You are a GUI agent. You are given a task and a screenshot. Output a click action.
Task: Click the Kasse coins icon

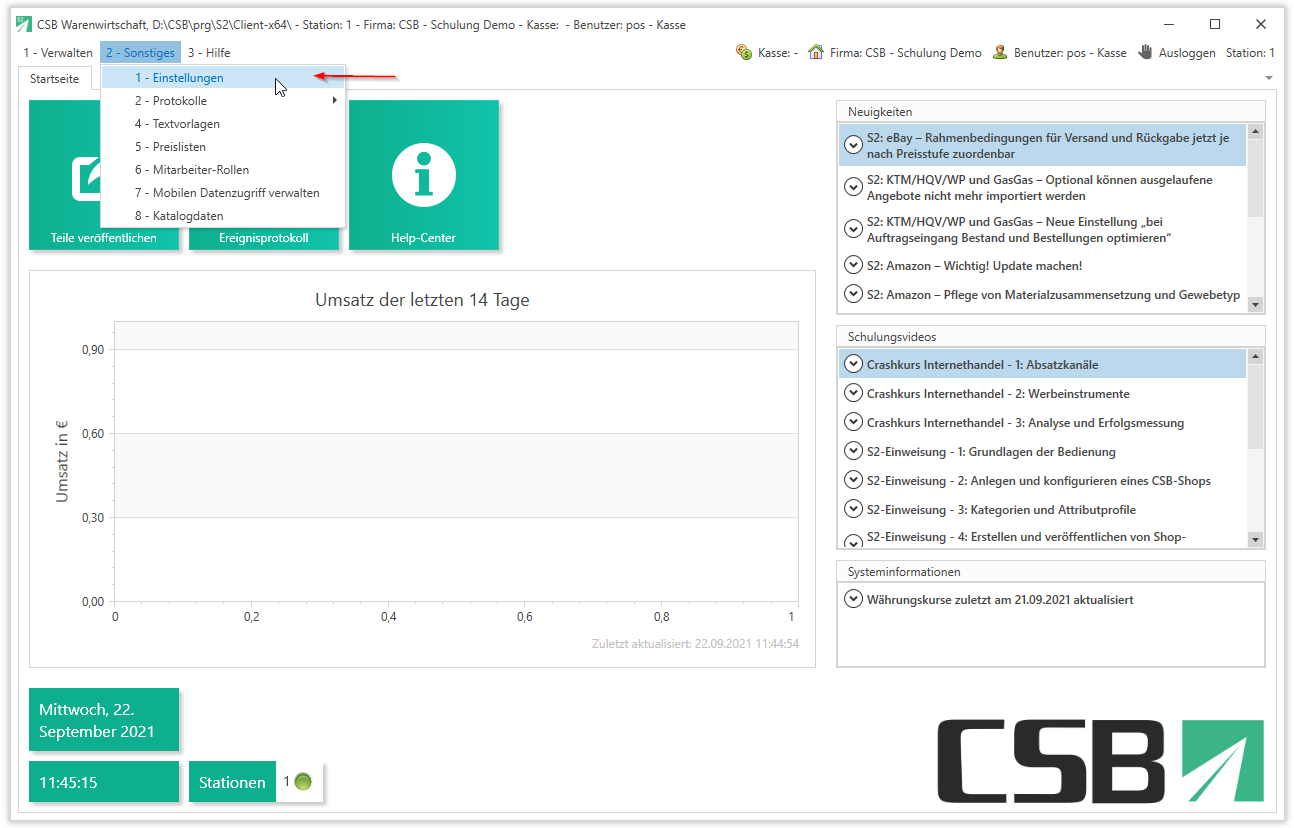(x=743, y=53)
